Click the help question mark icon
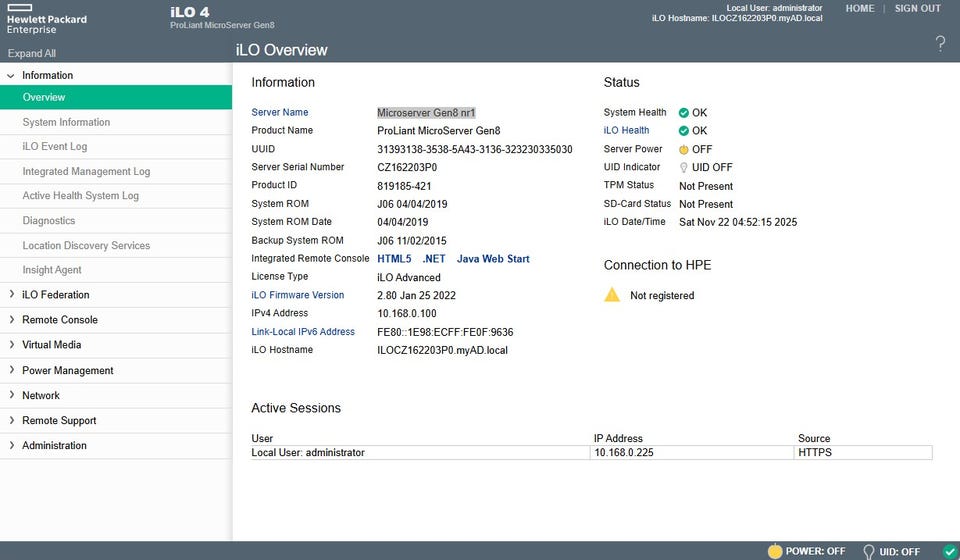This screenshot has width=960, height=560. click(x=940, y=43)
